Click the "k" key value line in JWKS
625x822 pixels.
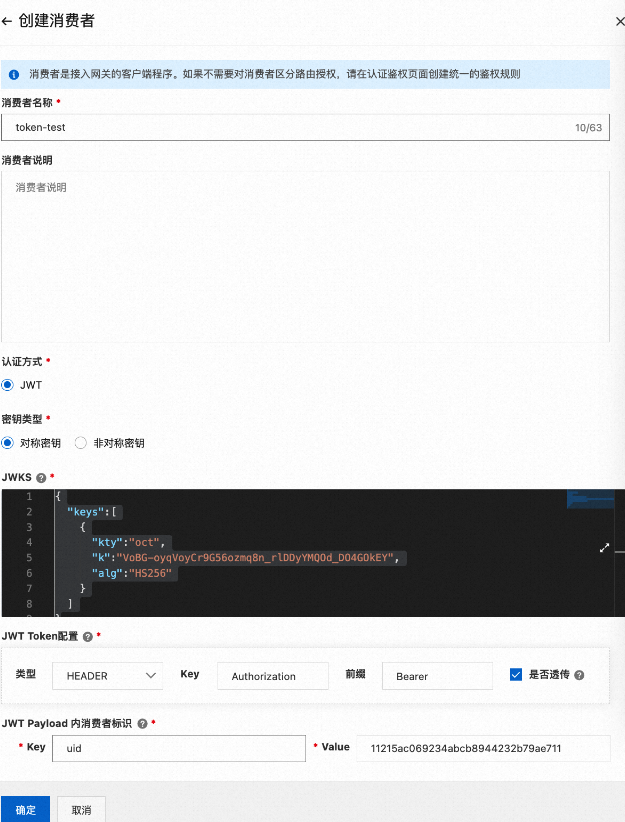coord(245,558)
